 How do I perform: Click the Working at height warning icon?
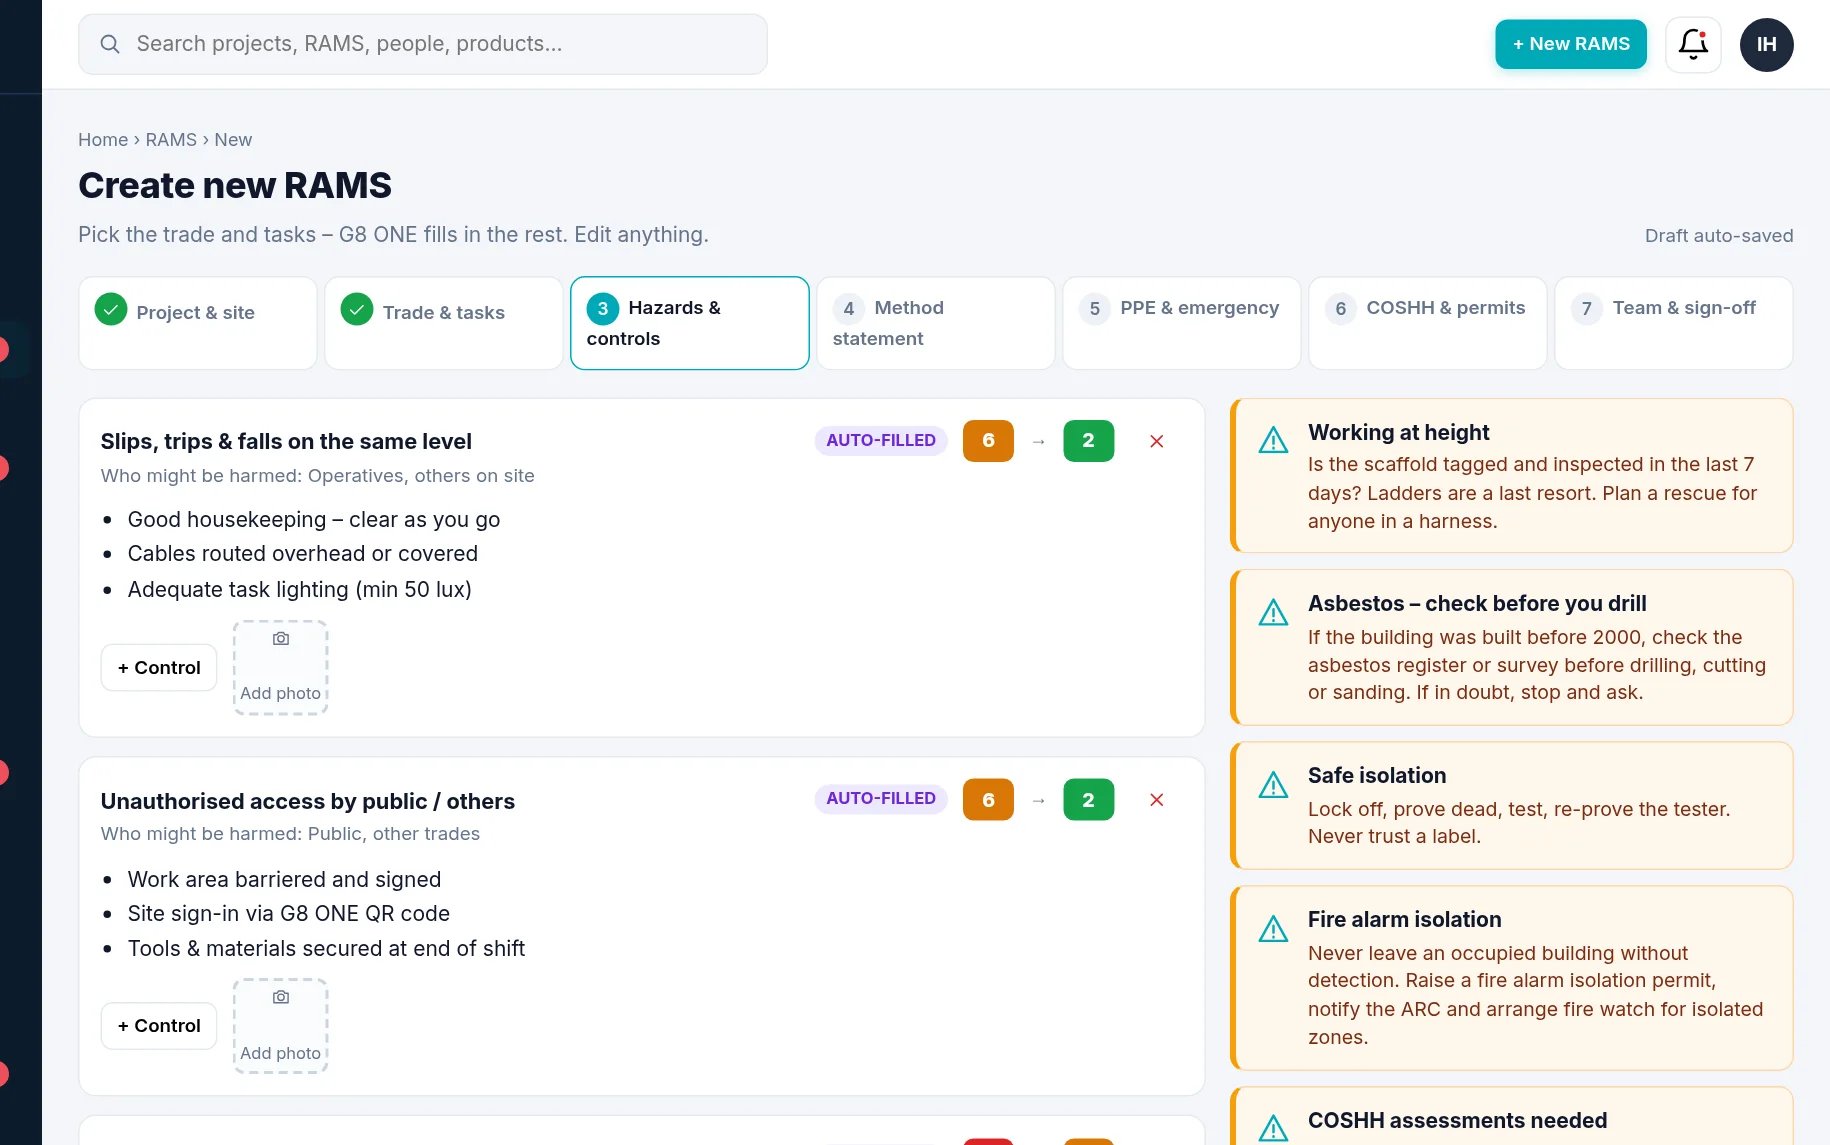coord(1273,440)
